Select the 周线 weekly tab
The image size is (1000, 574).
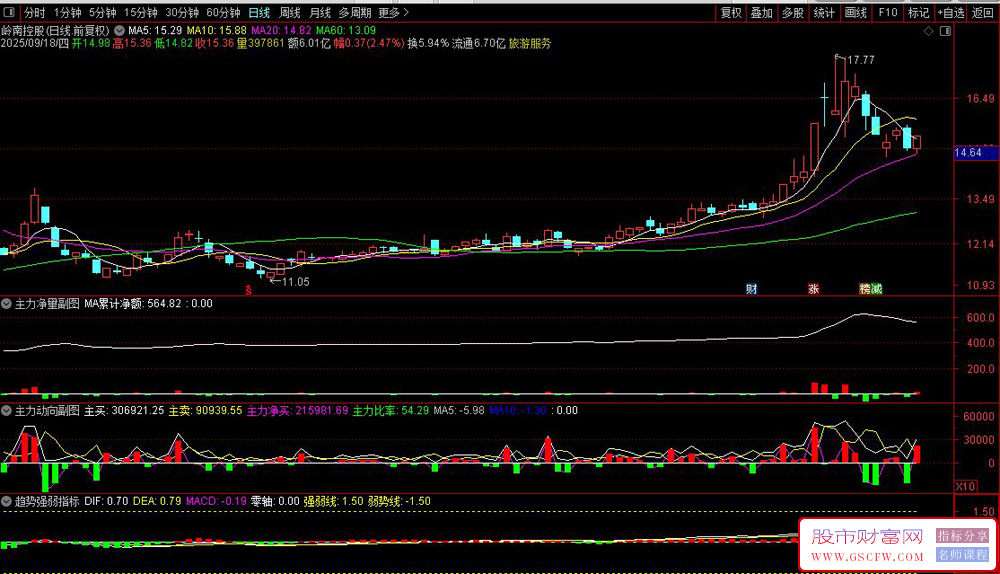point(290,12)
